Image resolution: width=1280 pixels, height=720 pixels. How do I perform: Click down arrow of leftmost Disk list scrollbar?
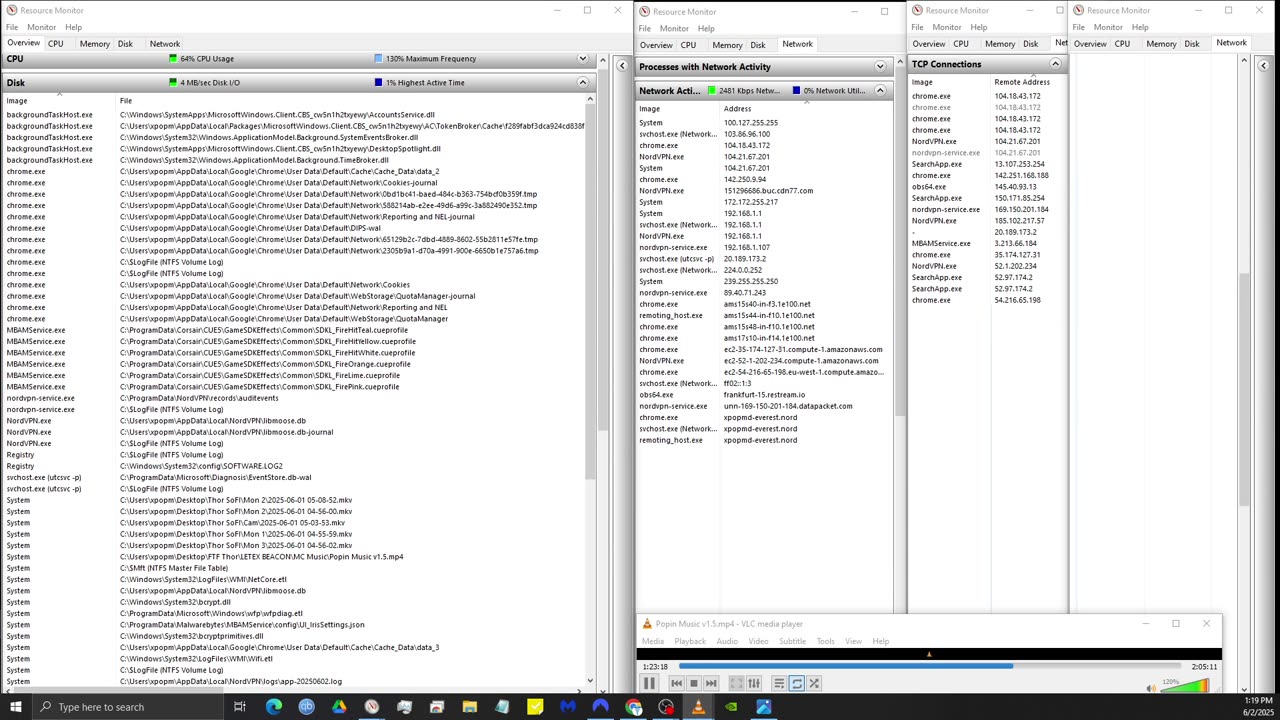[x=590, y=681]
